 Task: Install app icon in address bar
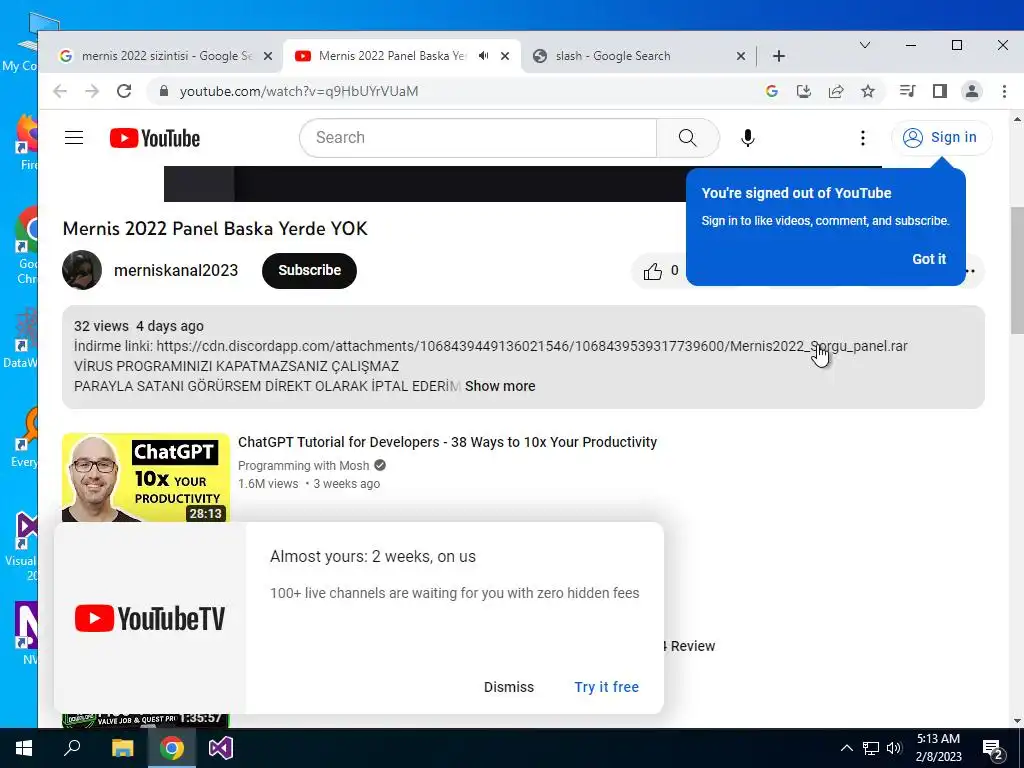pyautogui.click(x=804, y=91)
